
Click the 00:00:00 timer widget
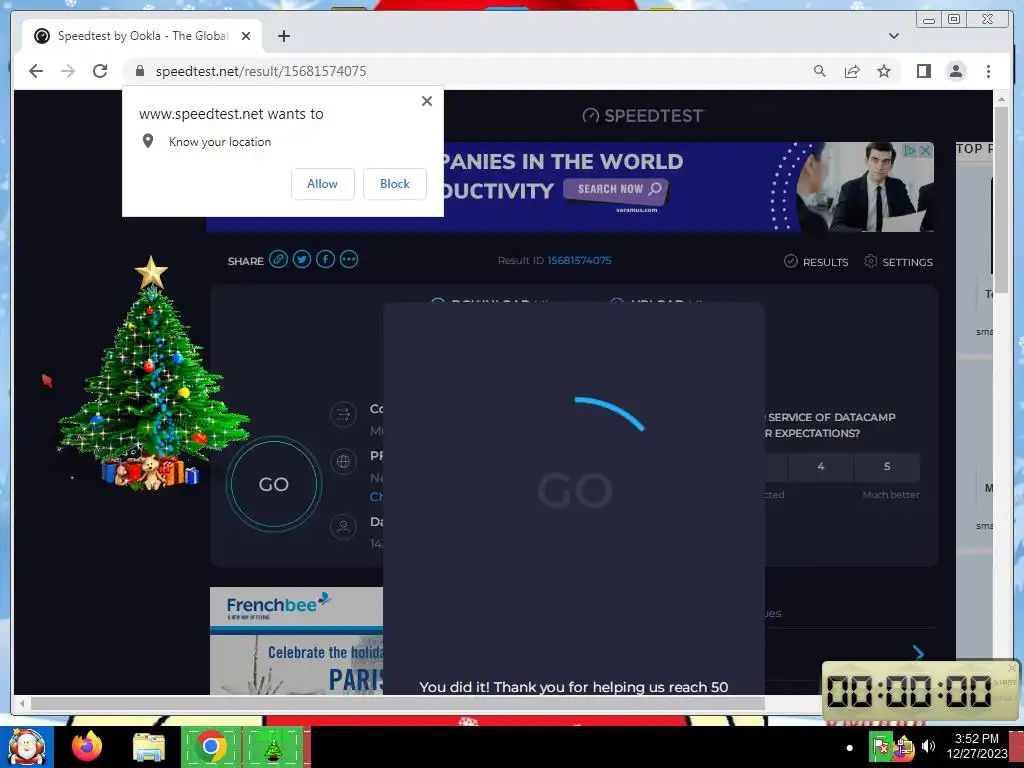click(x=920, y=691)
